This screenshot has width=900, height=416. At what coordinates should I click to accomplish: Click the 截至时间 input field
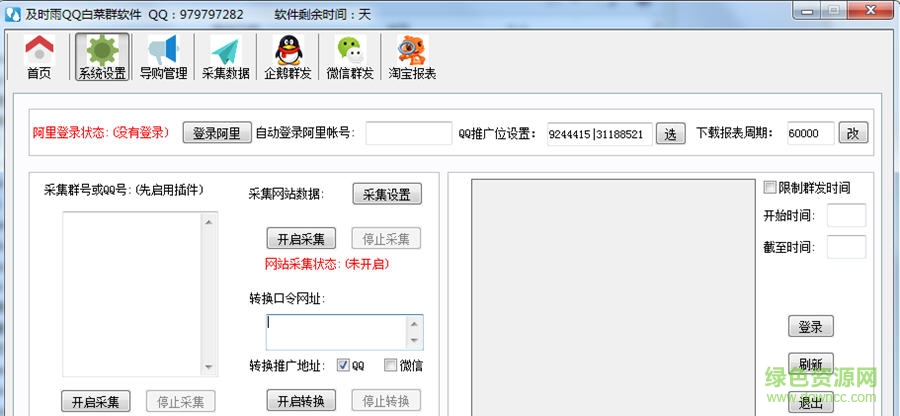[846, 247]
